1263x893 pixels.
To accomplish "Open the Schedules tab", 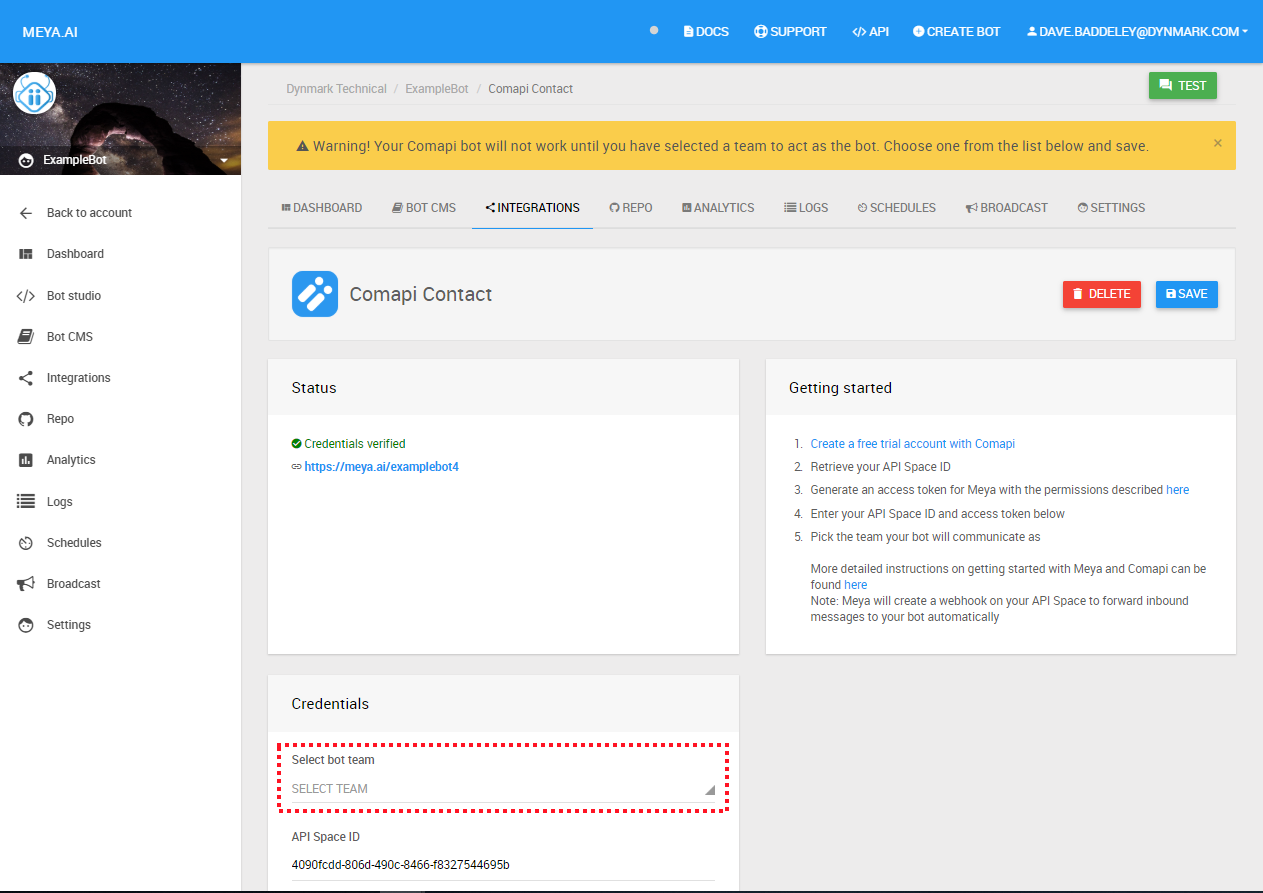I will click(897, 208).
